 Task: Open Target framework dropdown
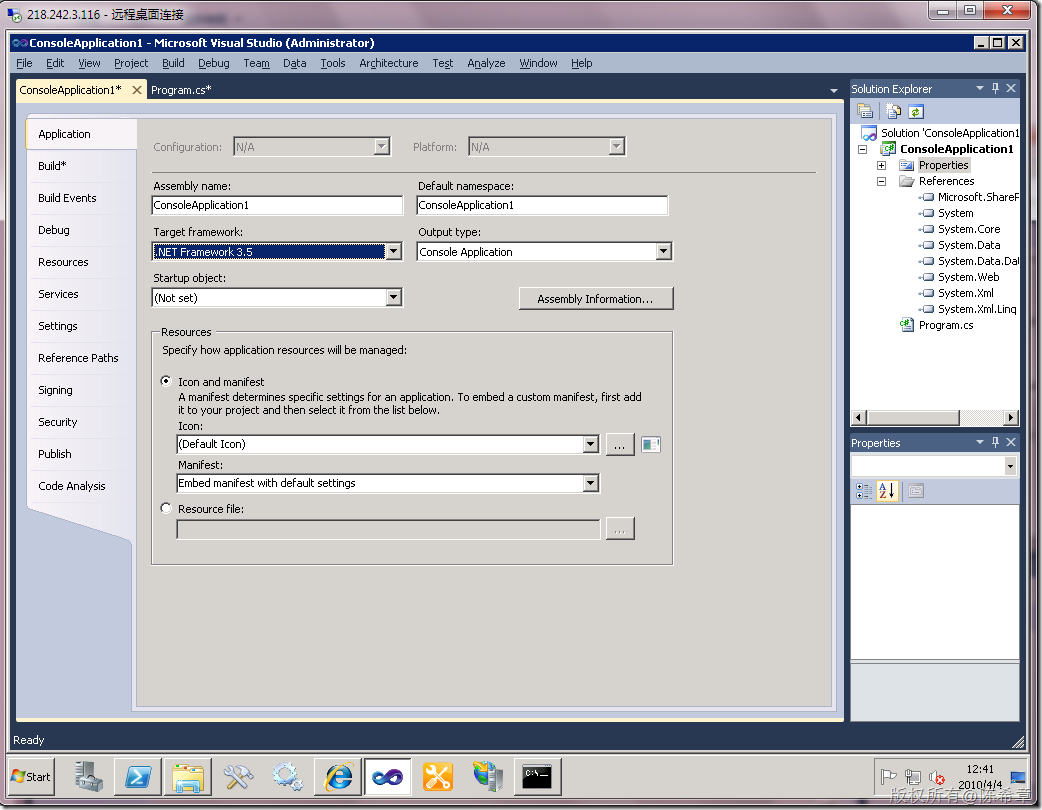394,251
